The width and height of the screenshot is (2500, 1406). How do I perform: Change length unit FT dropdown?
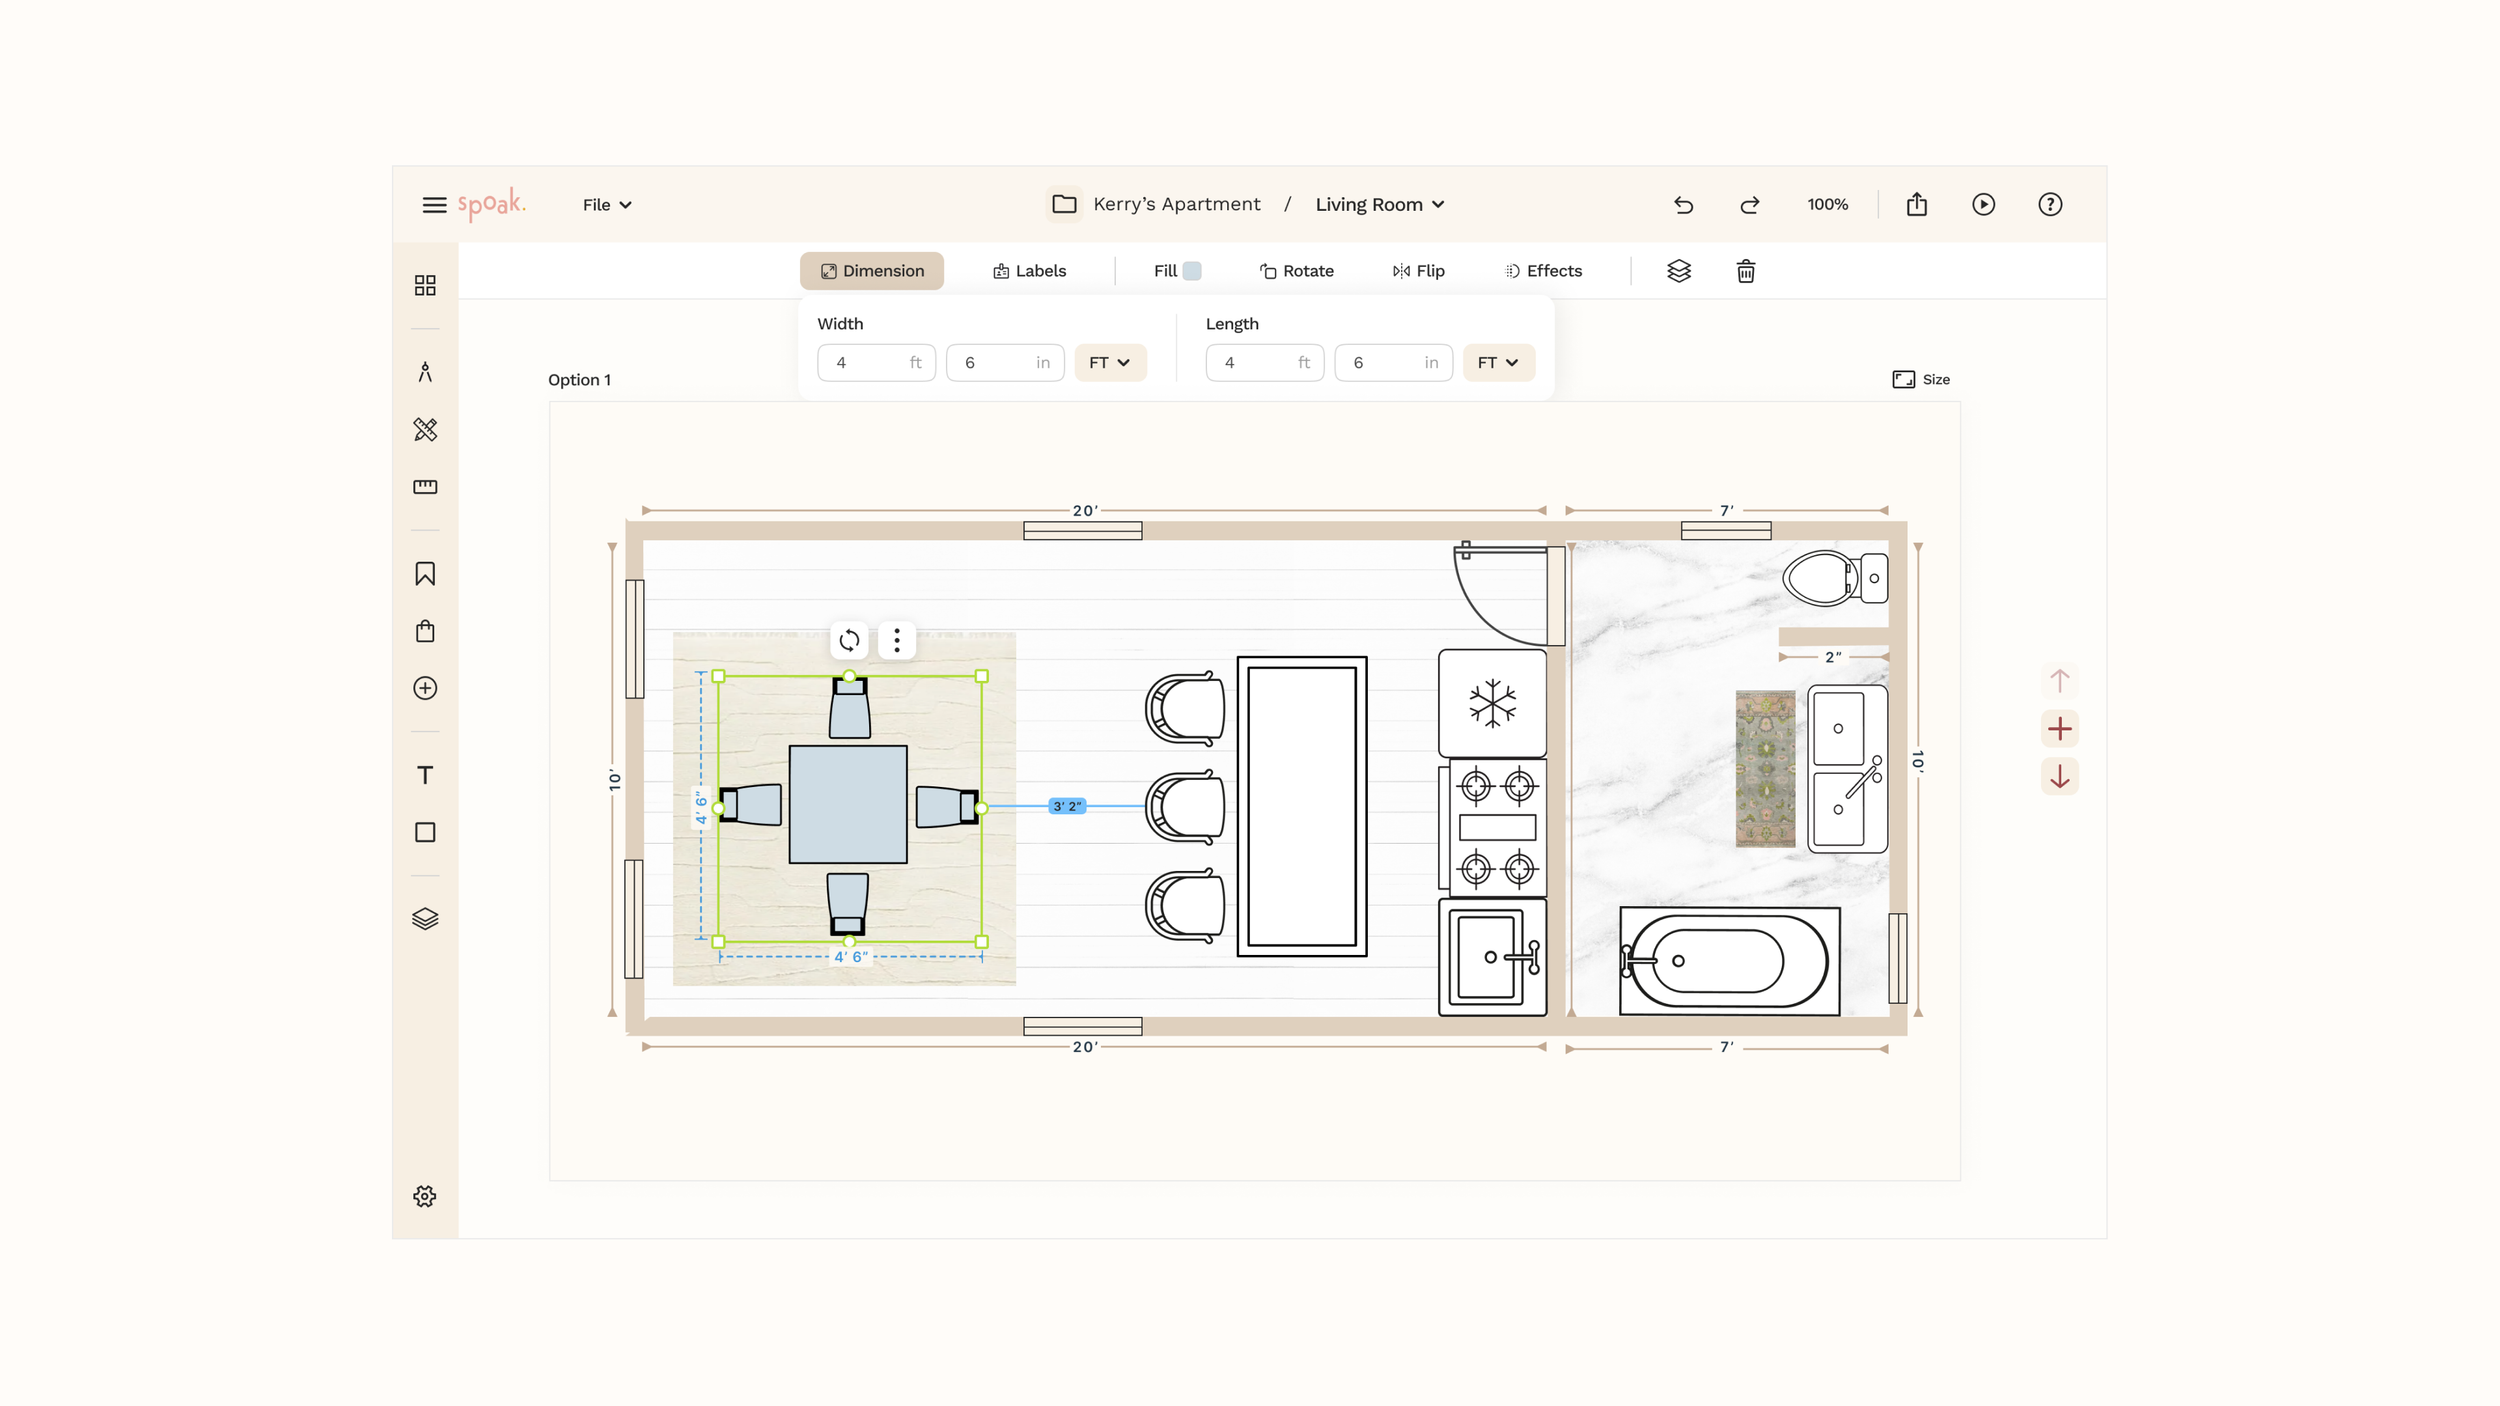pyautogui.click(x=1498, y=363)
